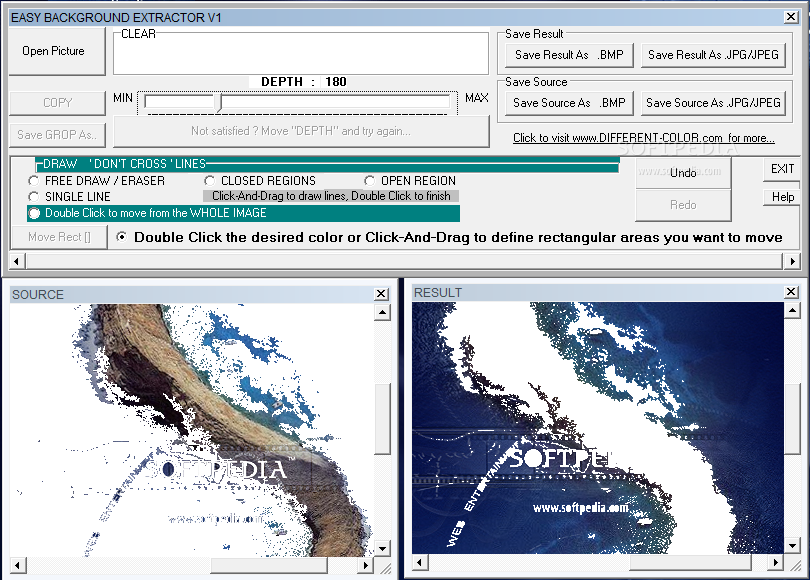810x580 pixels.
Task: Click the Move Rect [] button
Action: pyautogui.click(x=59, y=237)
